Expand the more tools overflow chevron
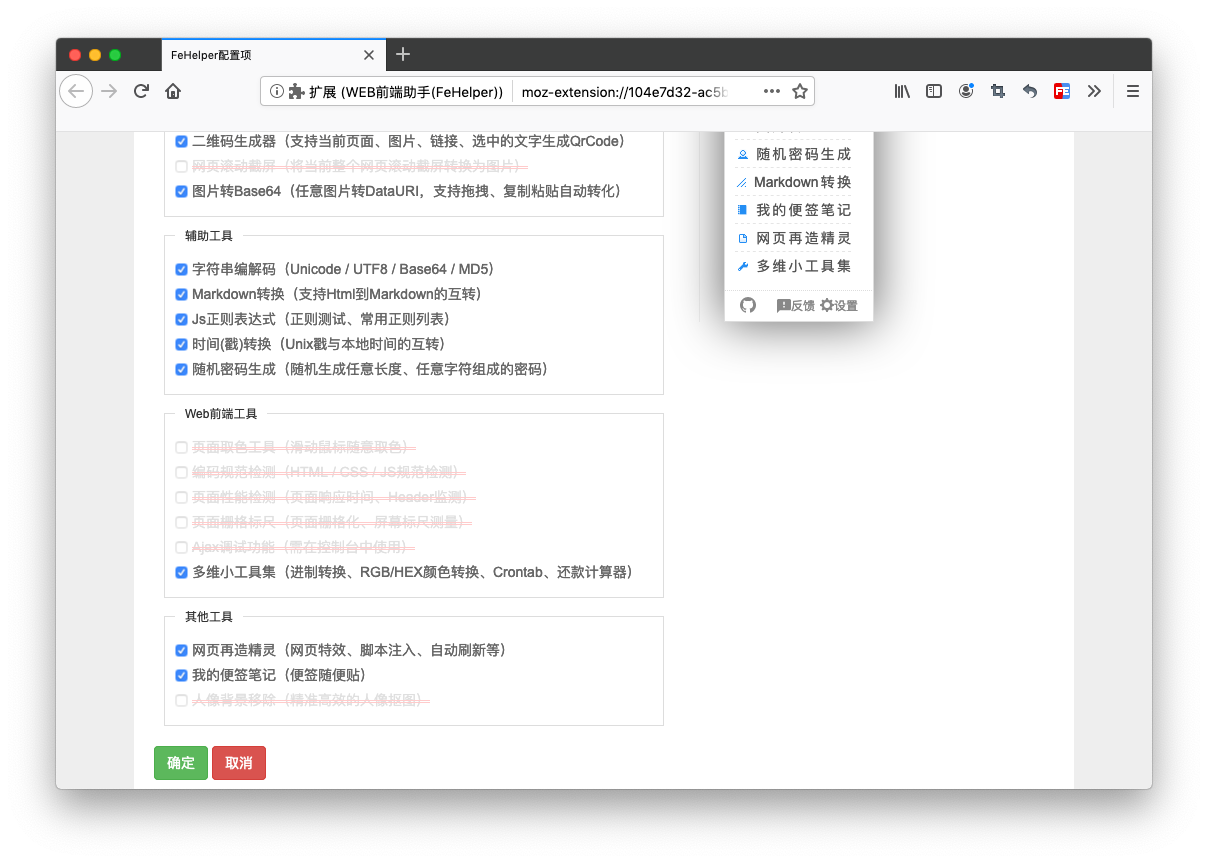1208x863 pixels. [1094, 91]
